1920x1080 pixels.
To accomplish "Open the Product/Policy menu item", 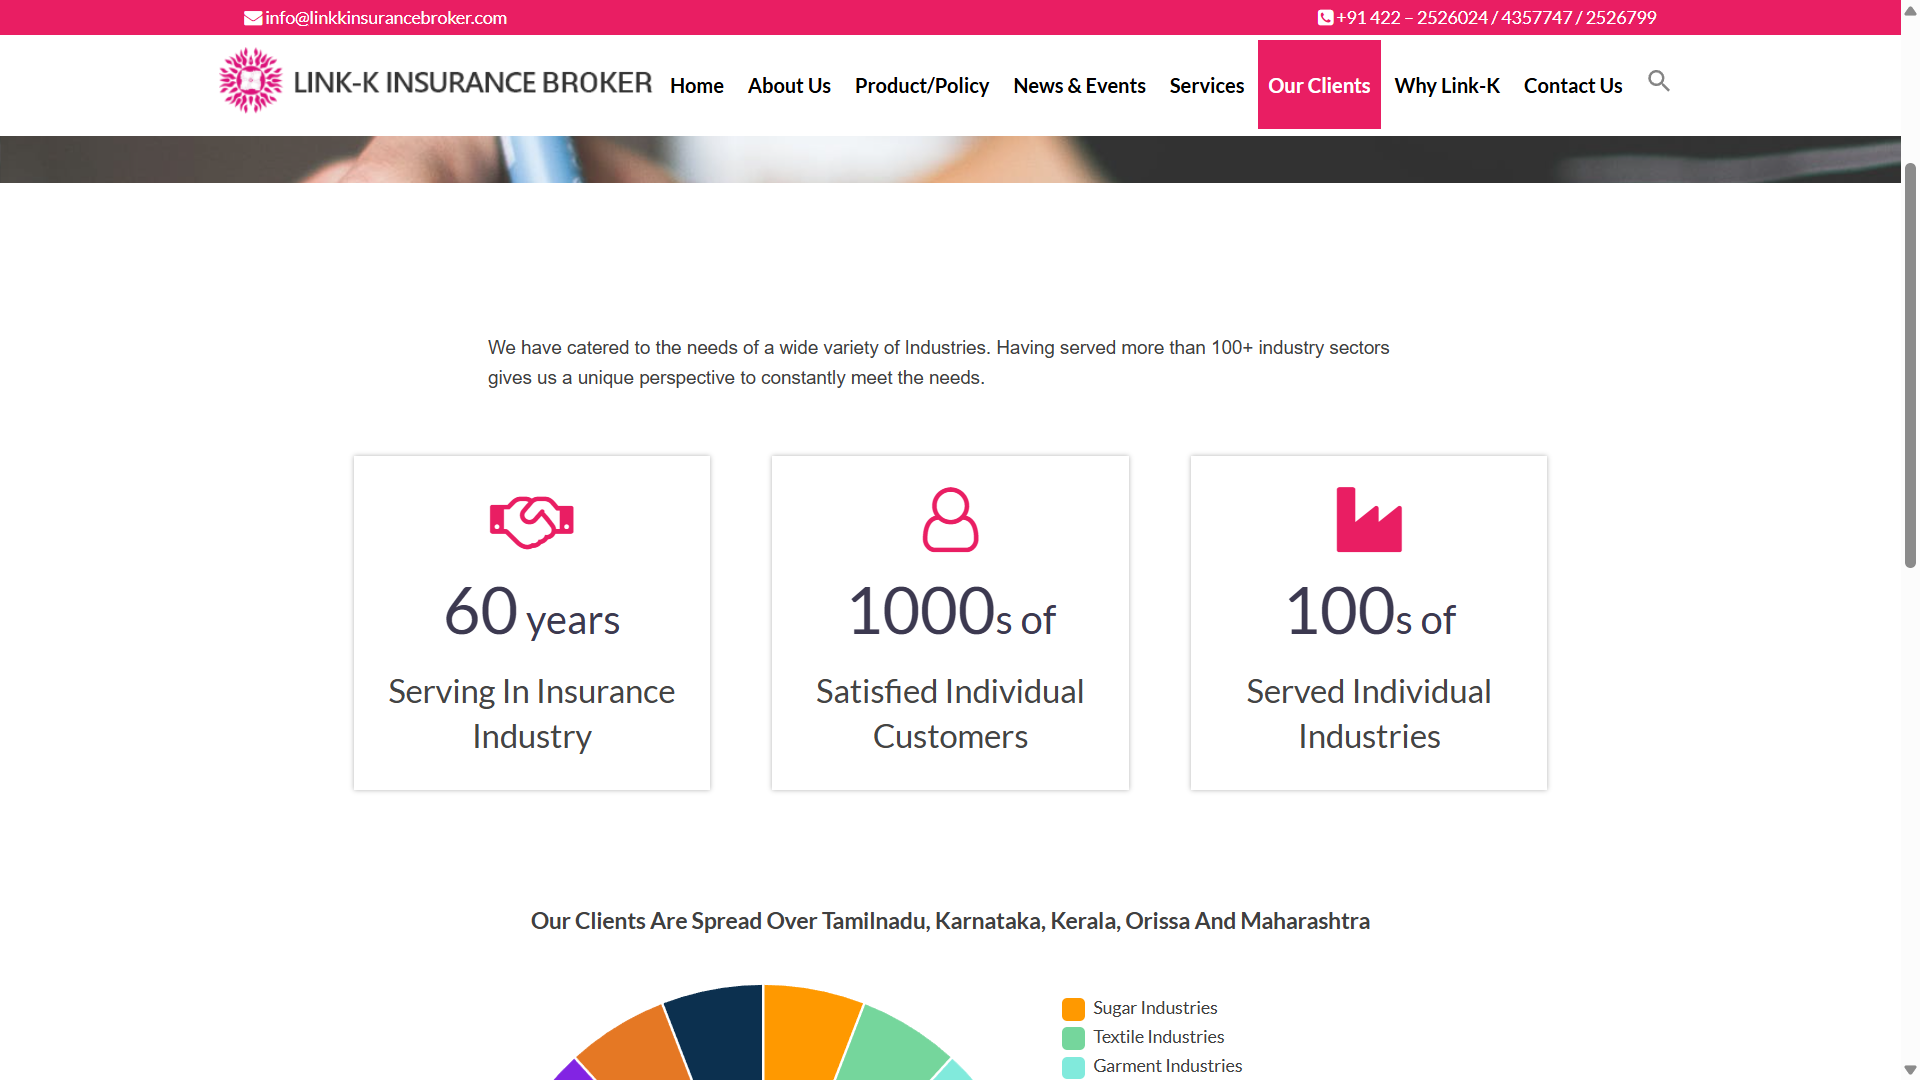I will click(x=921, y=85).
